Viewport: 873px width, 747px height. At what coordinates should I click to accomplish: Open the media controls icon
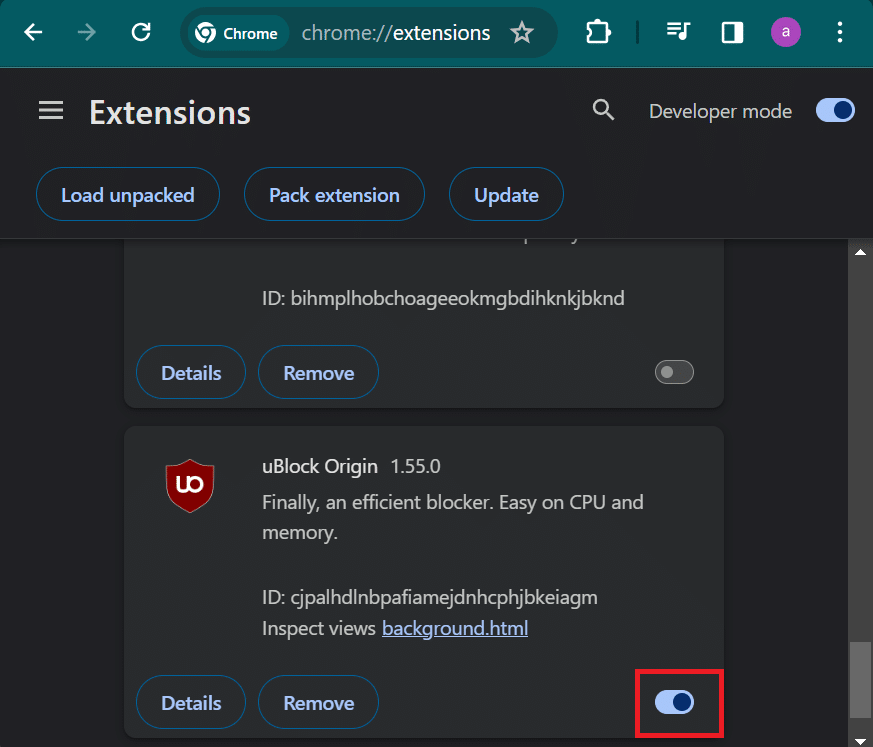tap(678, 32)
